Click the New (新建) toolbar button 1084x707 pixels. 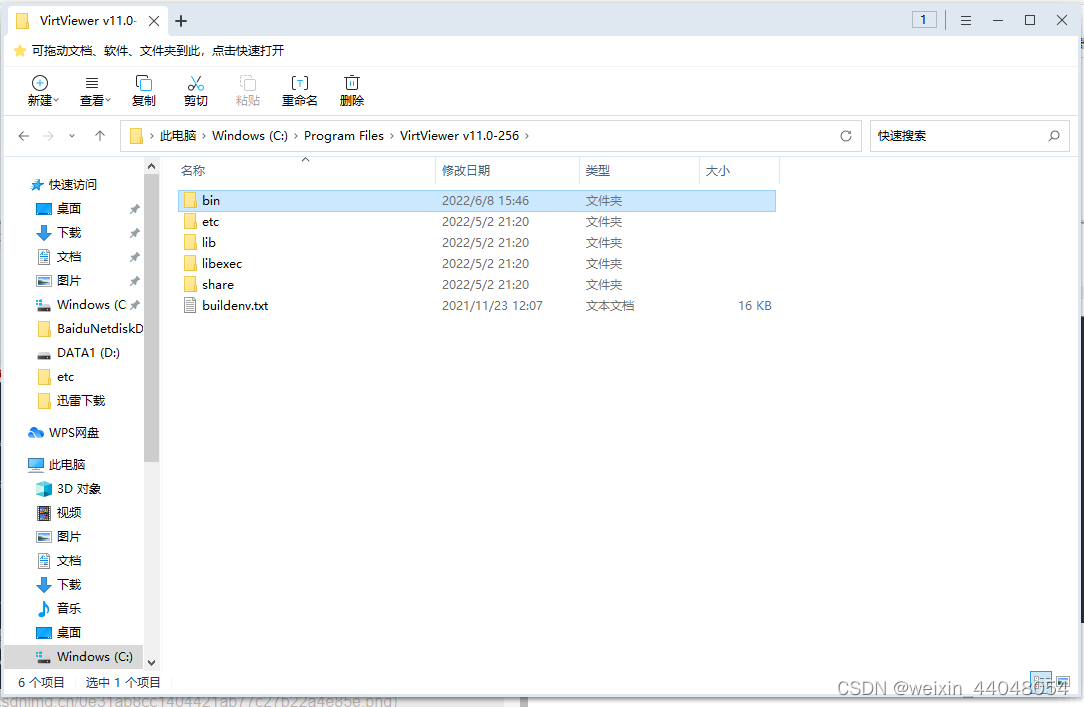coord(42,91)
